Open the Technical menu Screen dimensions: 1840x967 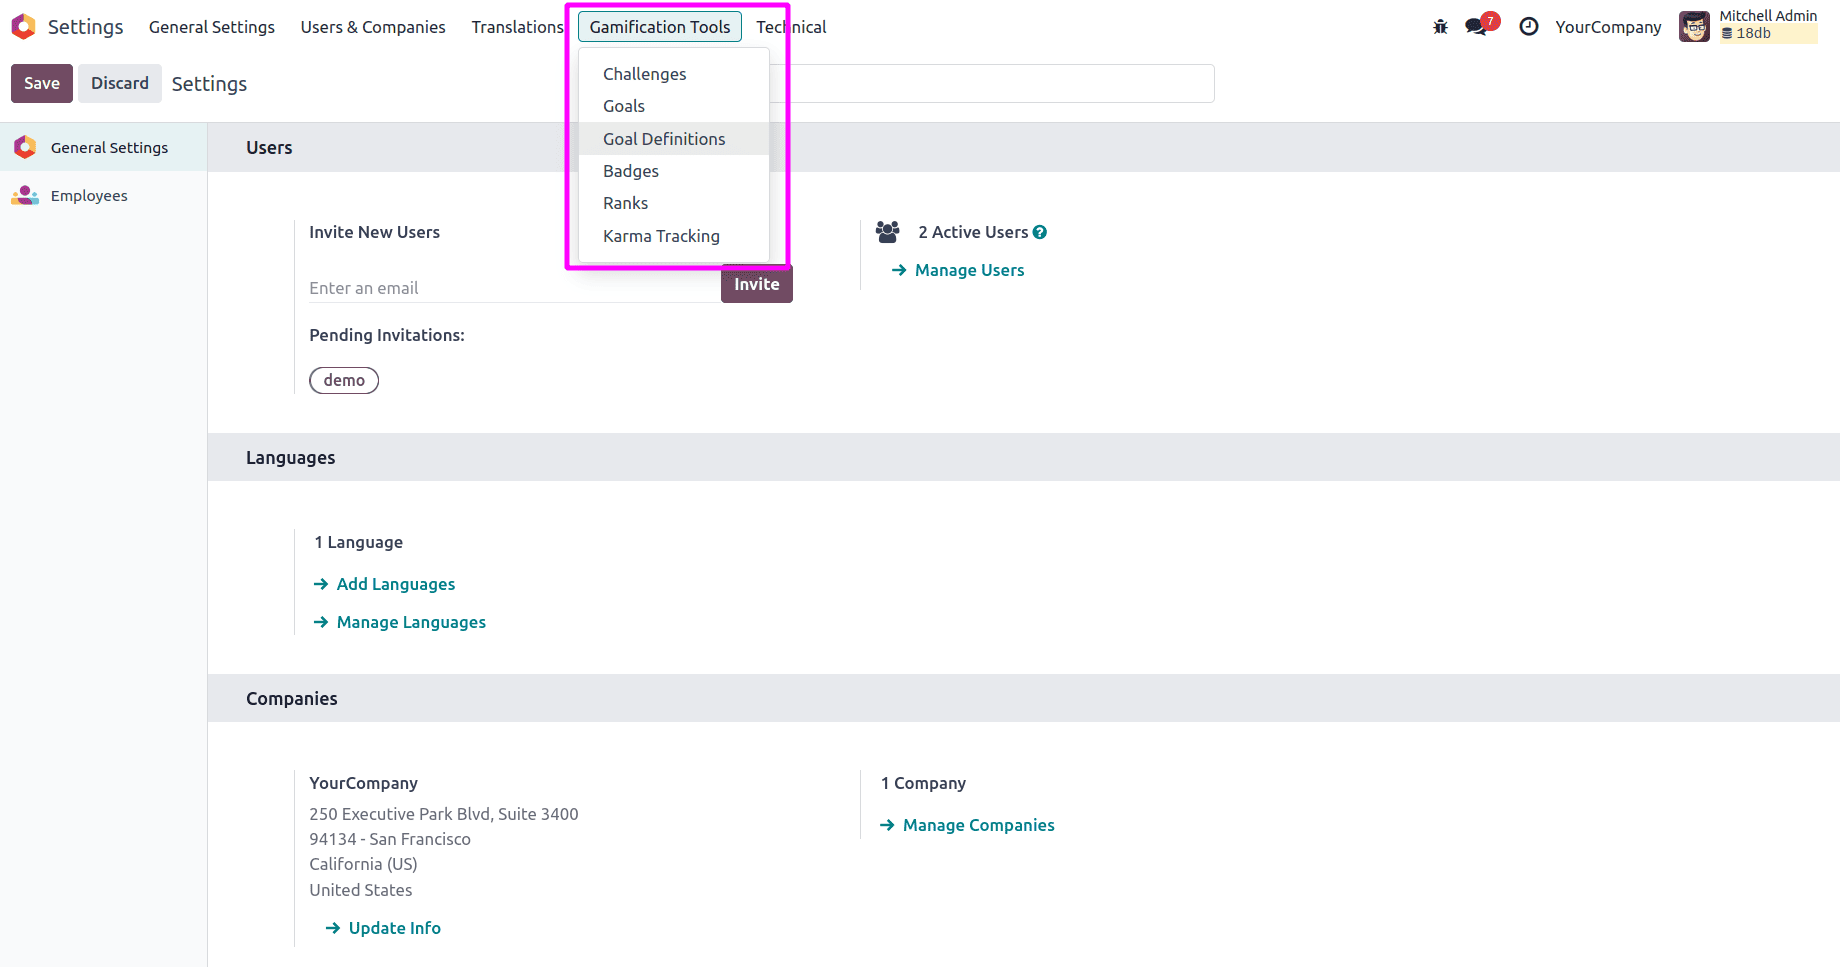pos(790,27)
